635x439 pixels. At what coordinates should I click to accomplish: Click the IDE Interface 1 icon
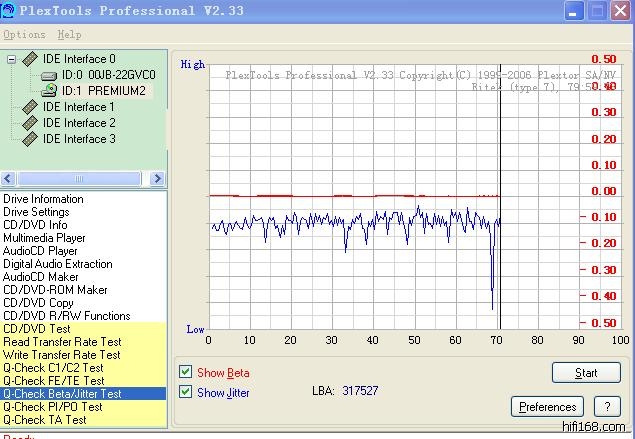click(30, 107)
